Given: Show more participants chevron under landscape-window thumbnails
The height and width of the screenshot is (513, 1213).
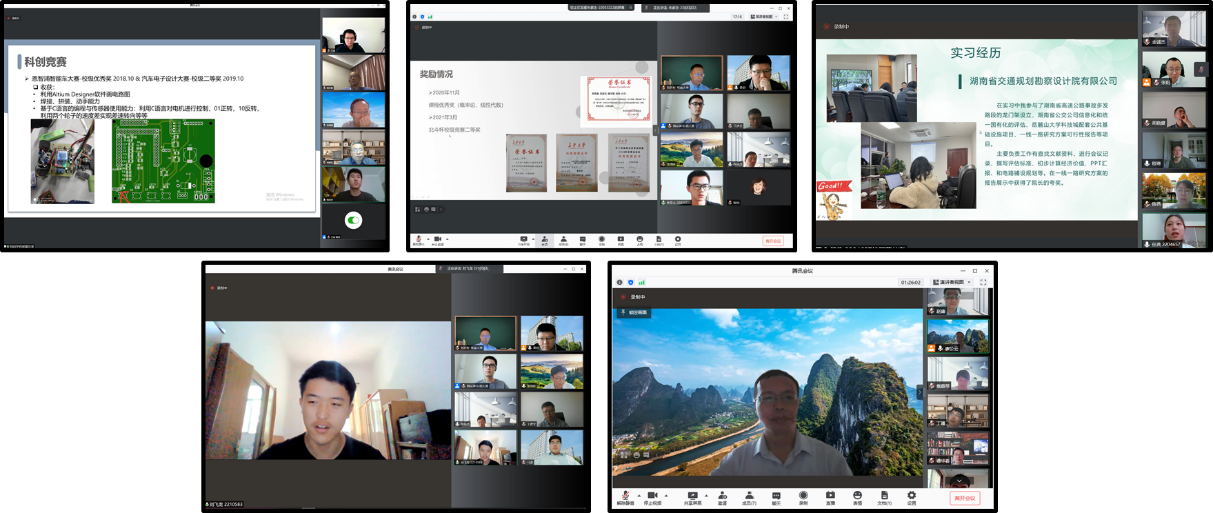Looking at the screenshot, I should 959,481.
